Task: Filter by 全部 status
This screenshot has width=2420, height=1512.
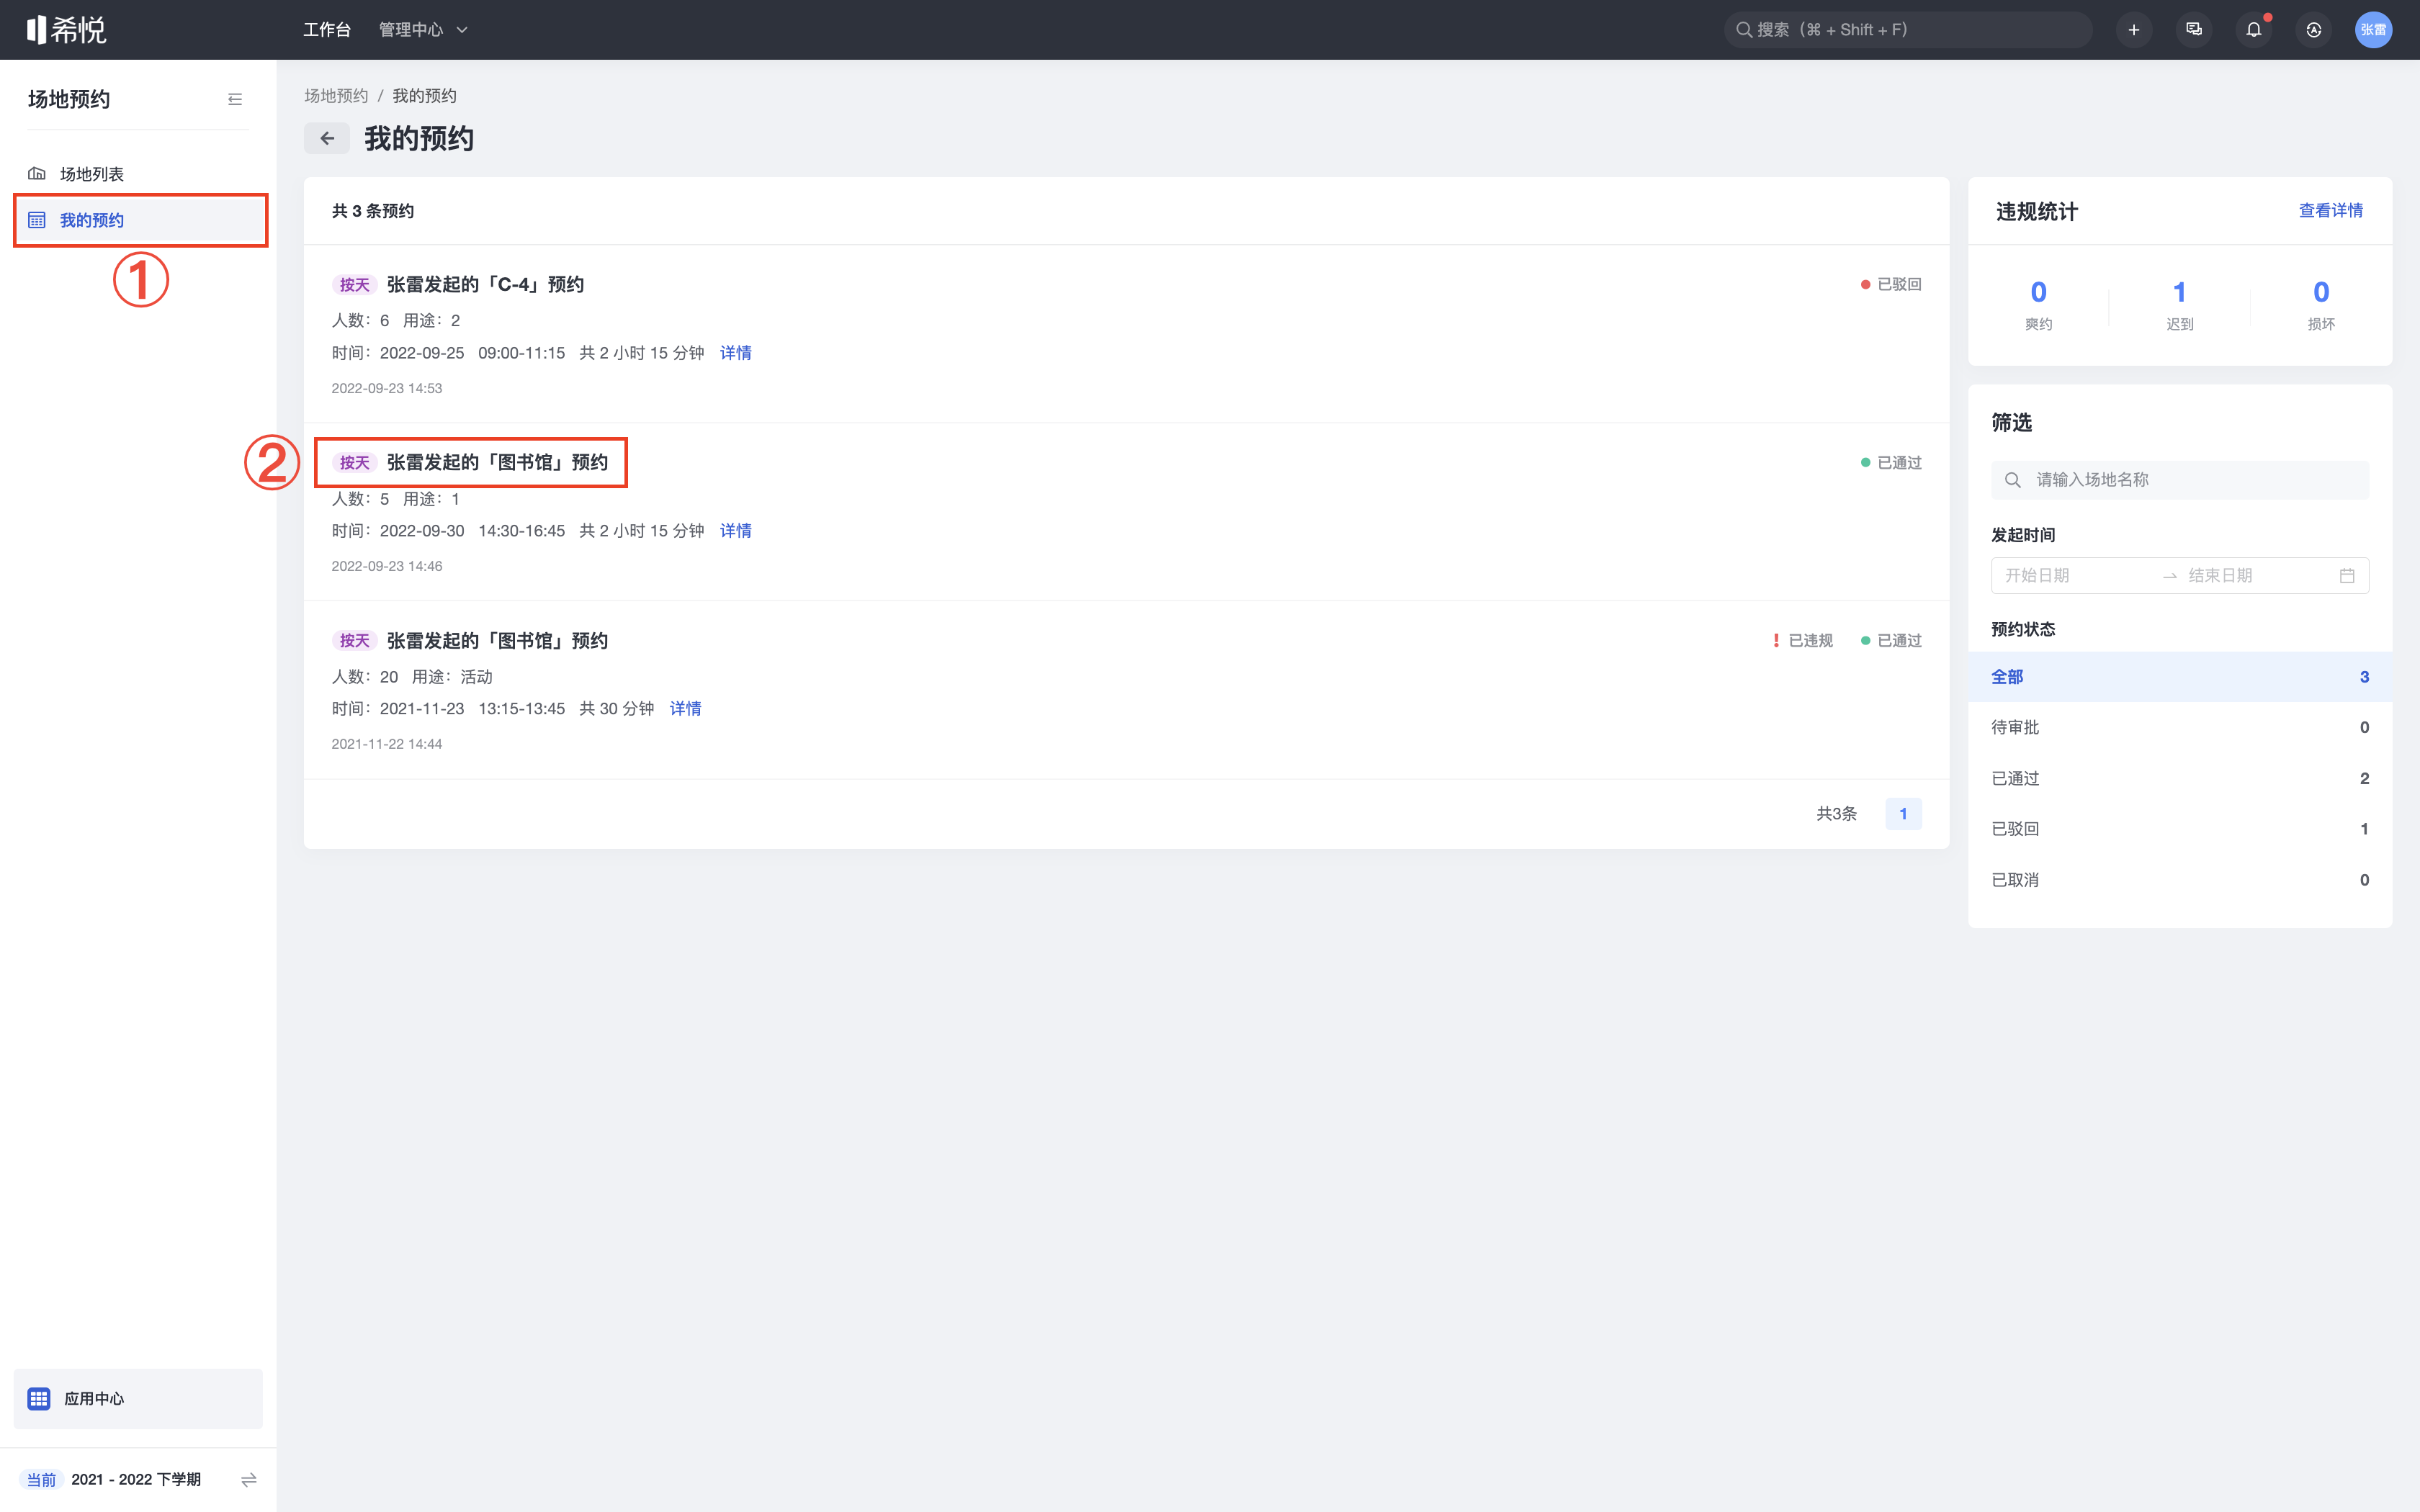Action: click(x=2180, y=677)
